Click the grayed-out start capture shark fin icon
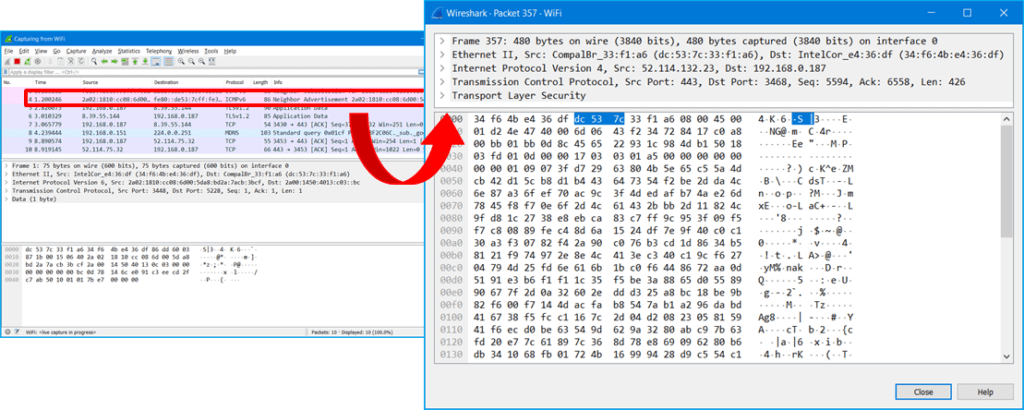The height and width of the screenshot is (410, 1024). click(7, 61)
